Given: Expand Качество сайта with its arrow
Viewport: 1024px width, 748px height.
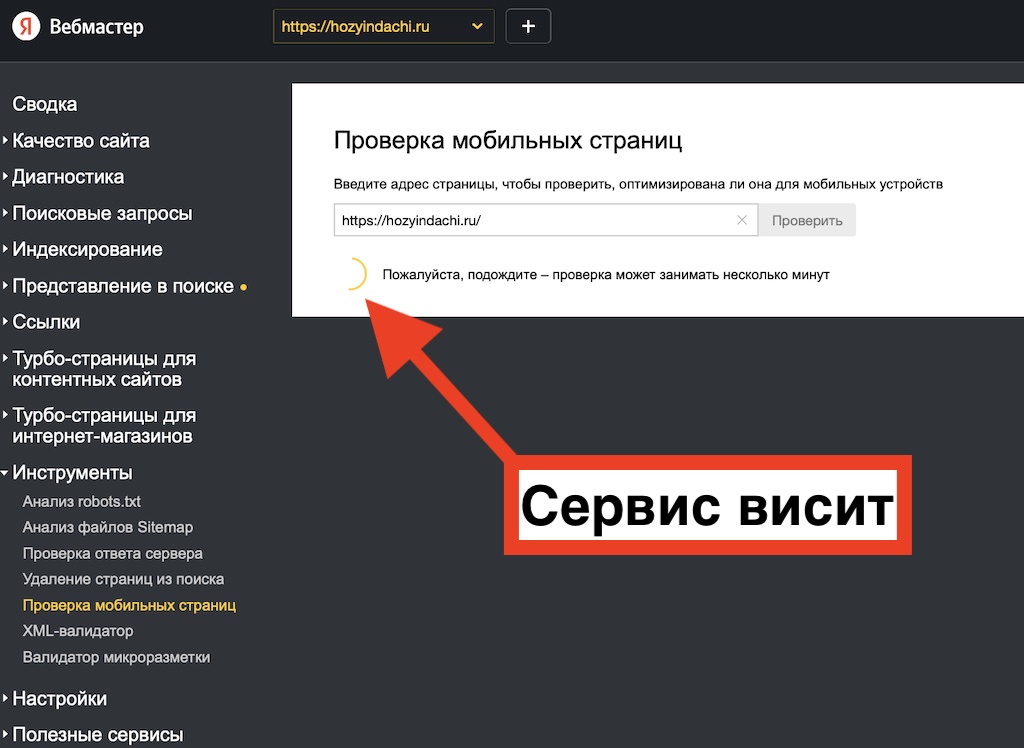Looking at the screenshot, I should coord(5,140).
